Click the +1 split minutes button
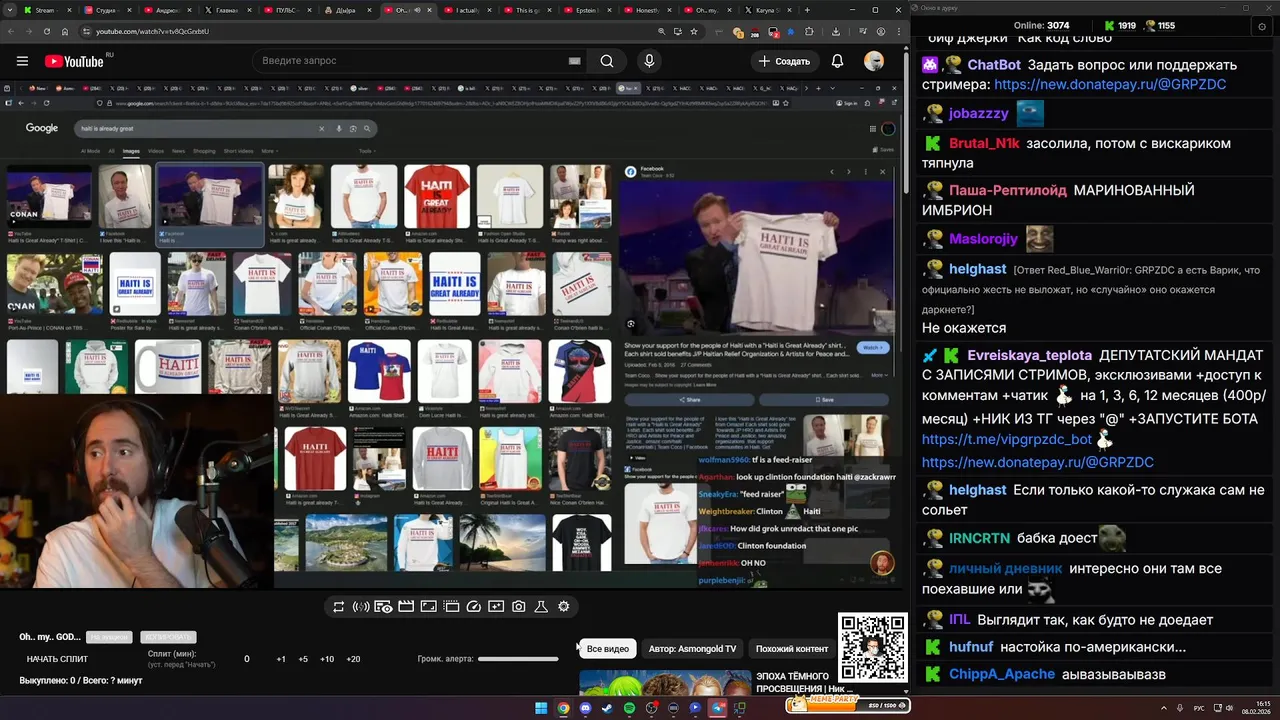The width and height of the screenshot is (1280, 720). tap(281, 659)
